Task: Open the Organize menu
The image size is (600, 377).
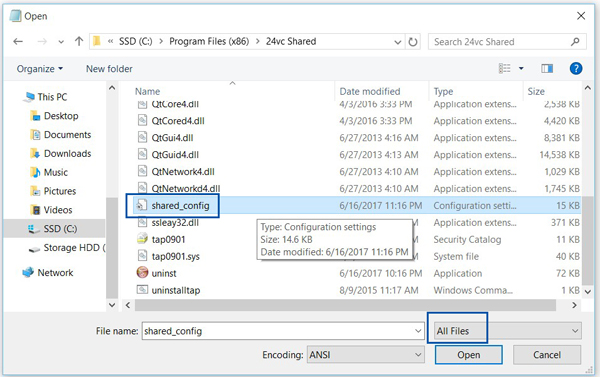Action: [x=39, y=69]
